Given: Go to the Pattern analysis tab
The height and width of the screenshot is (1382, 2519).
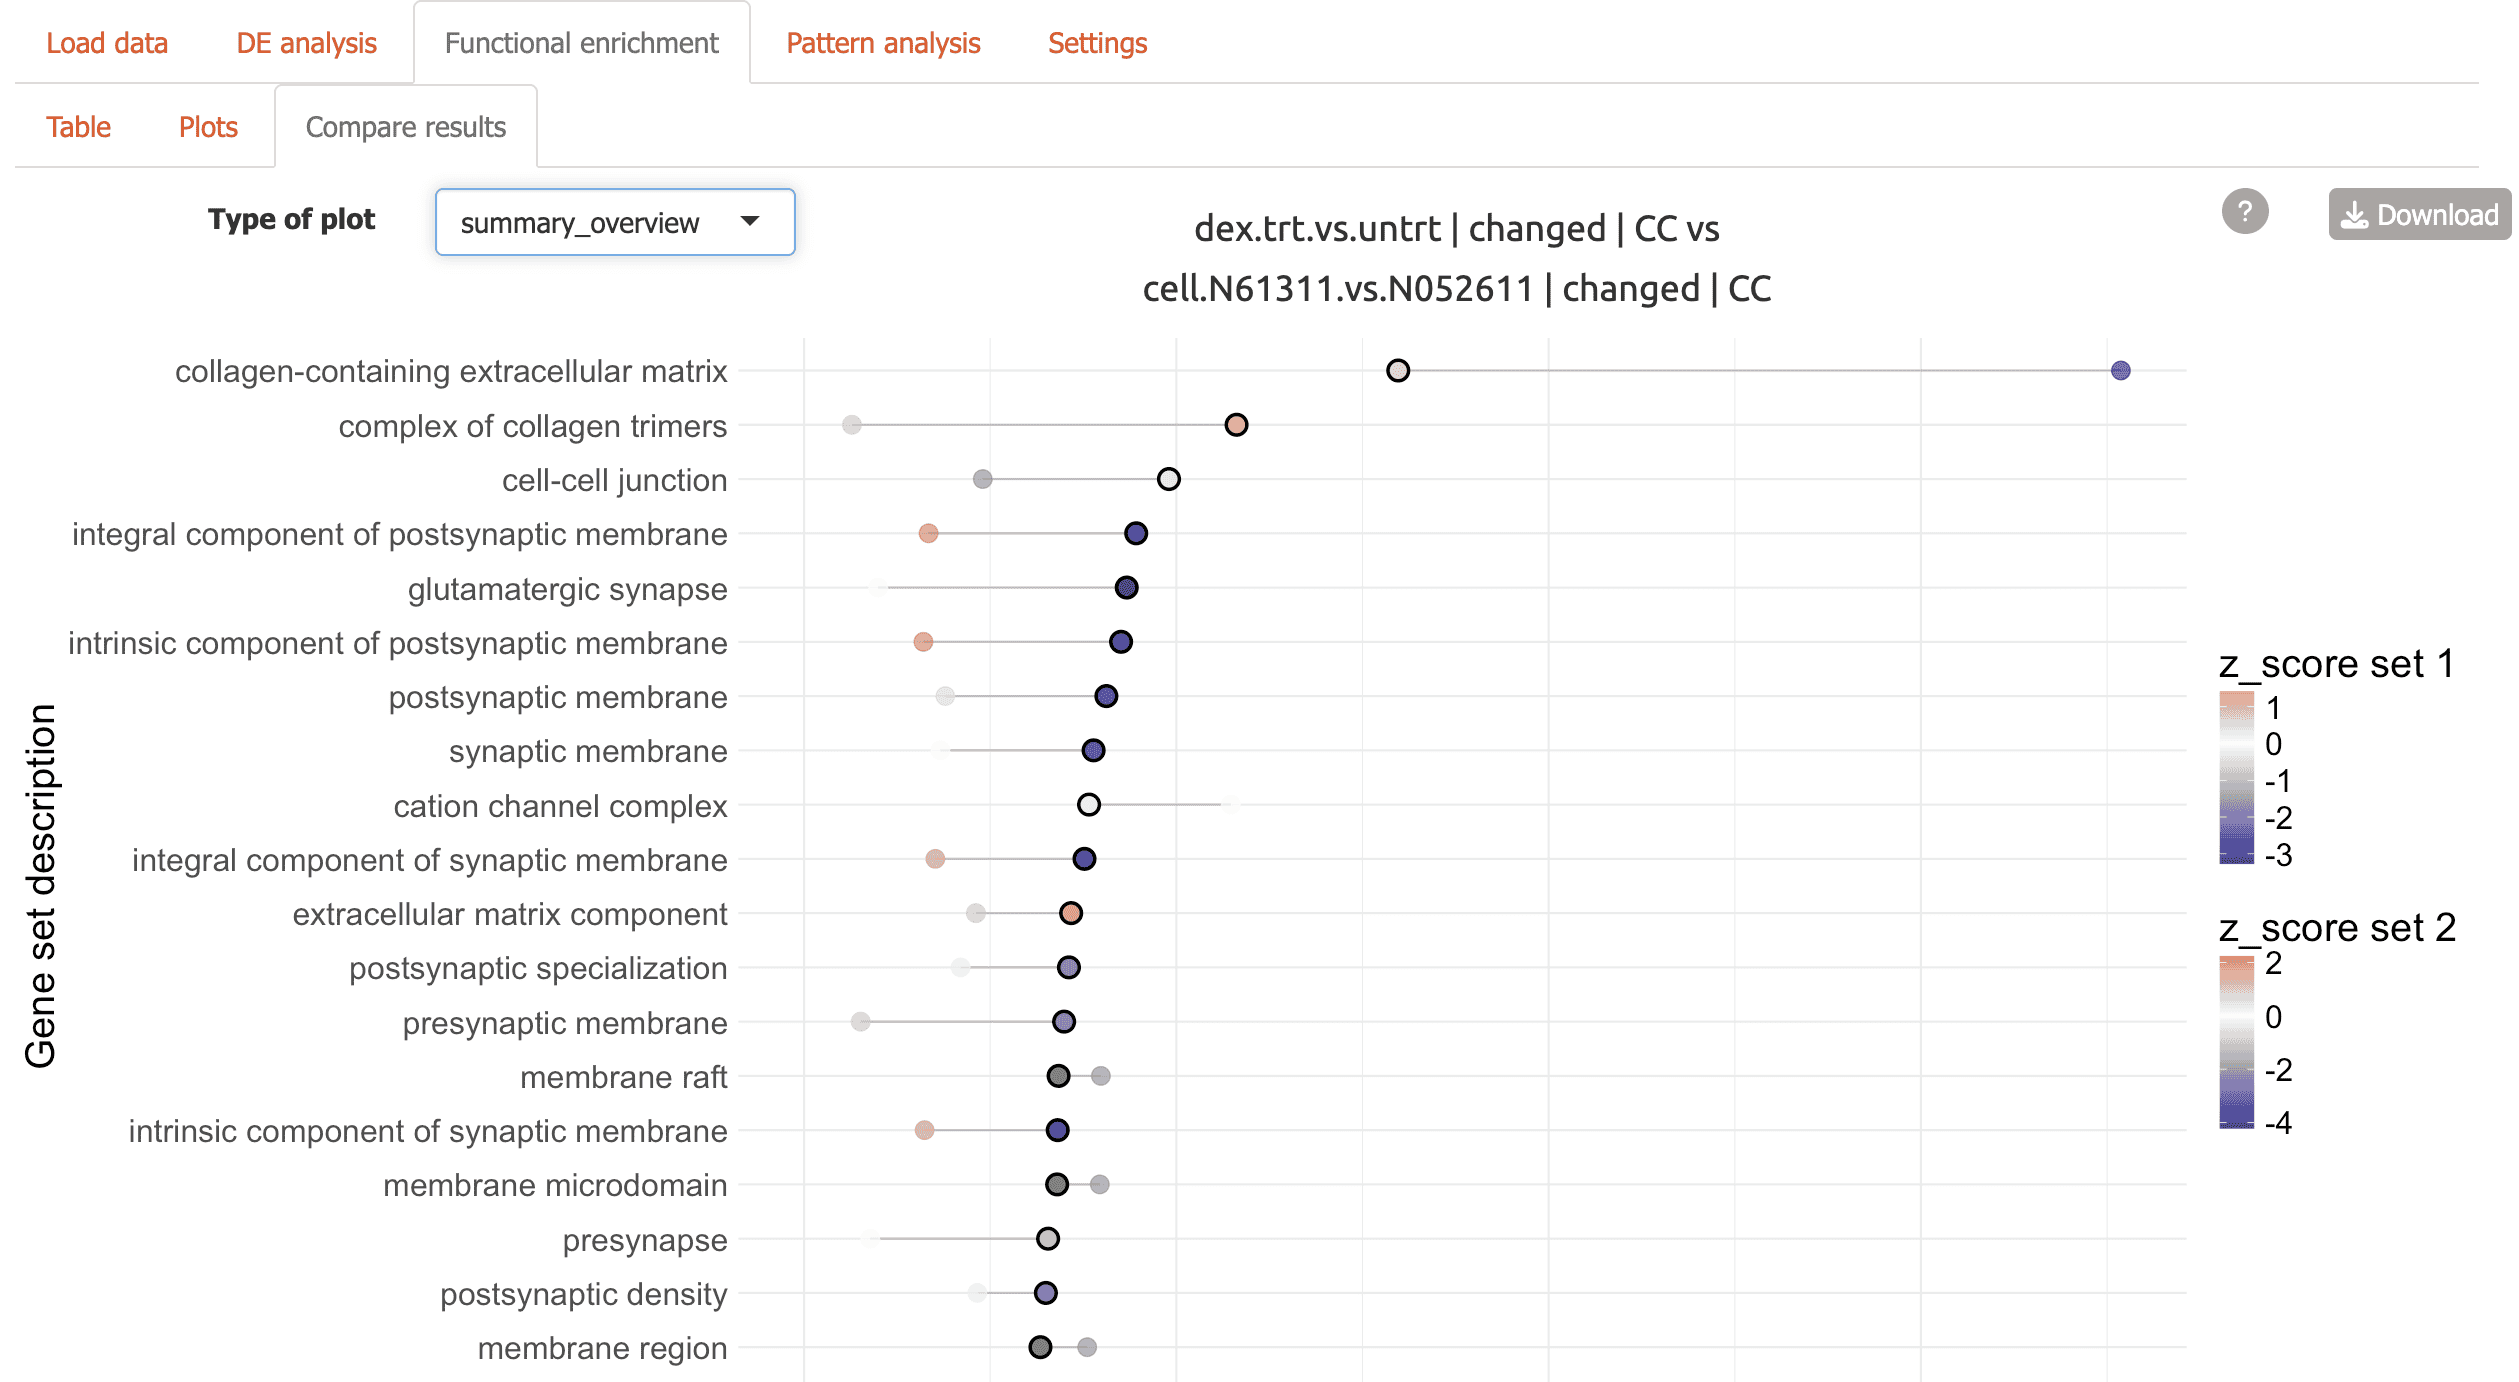Looking at the screenshot, I should (x=882, y=43).
